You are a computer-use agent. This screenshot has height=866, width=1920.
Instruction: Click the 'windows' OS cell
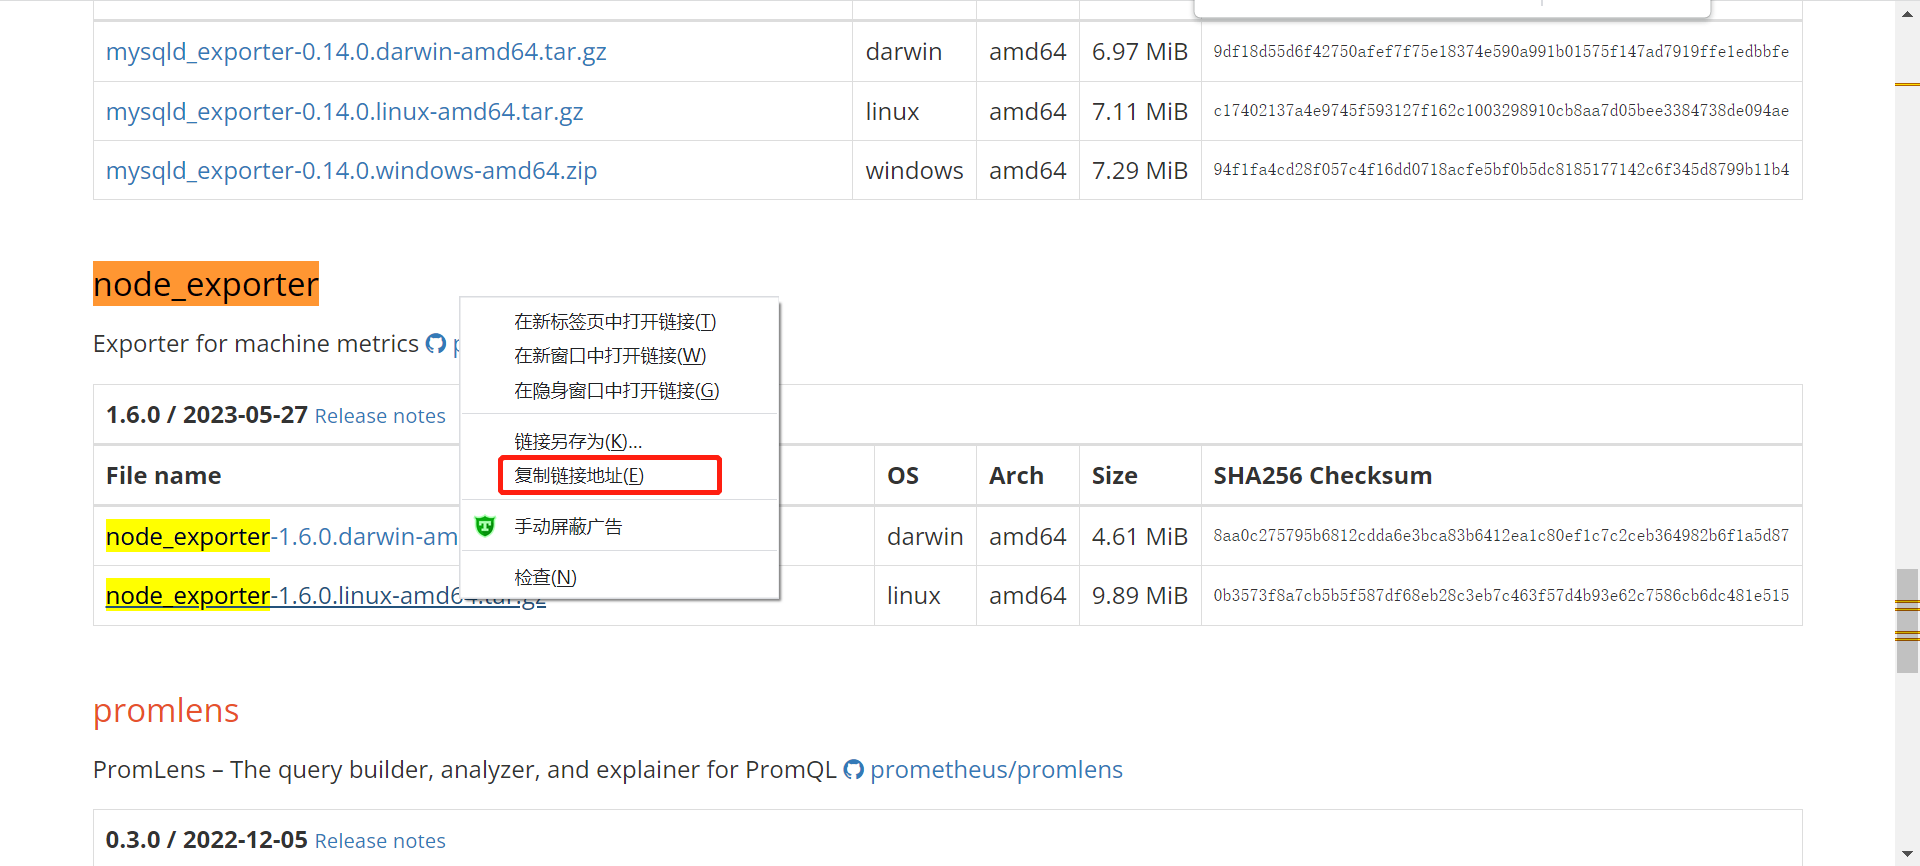click(915, 171)
